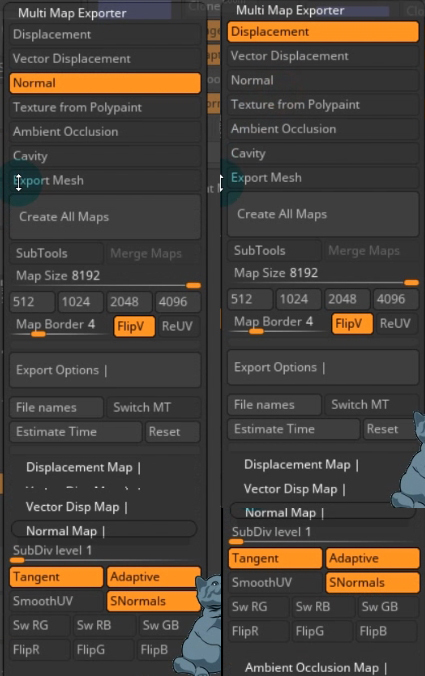Toggle SNormals in the left panel

point(153,601)
